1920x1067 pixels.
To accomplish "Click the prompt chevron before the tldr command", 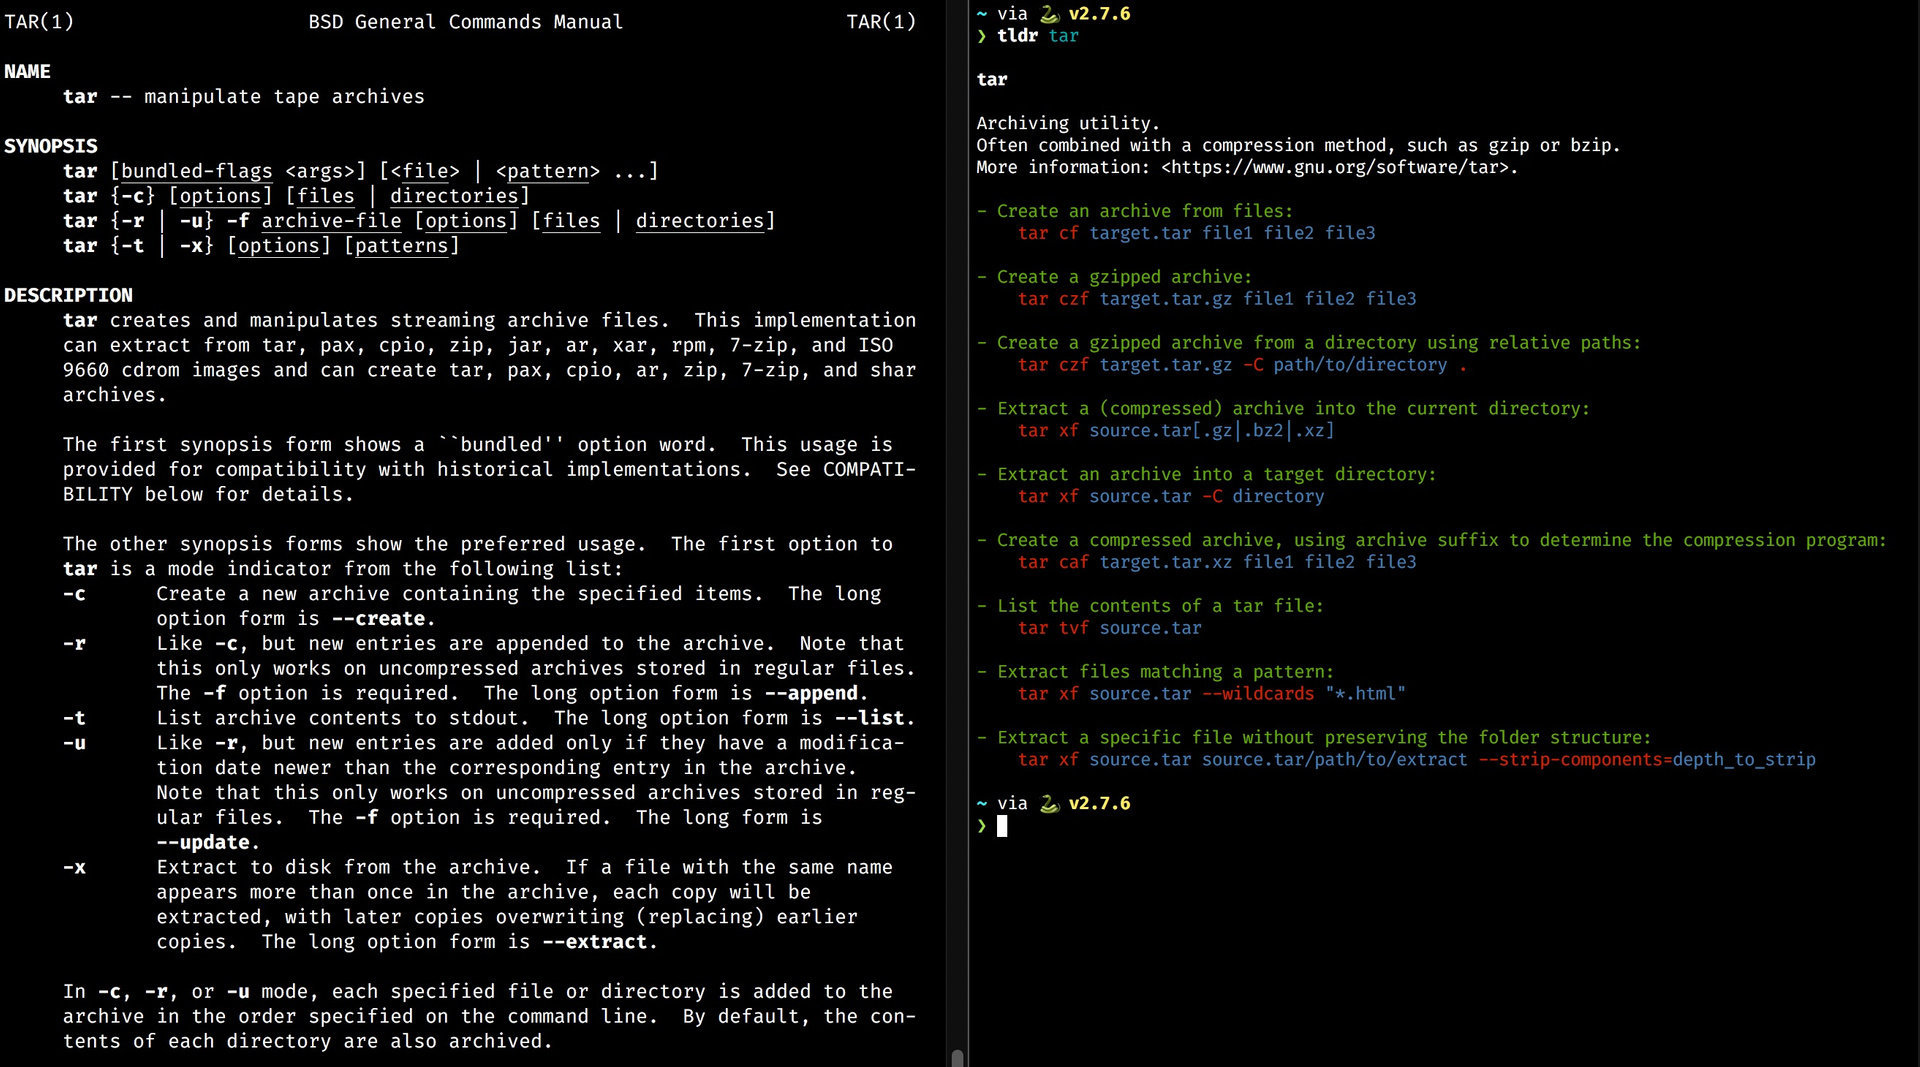I will [x=982, y=36].
